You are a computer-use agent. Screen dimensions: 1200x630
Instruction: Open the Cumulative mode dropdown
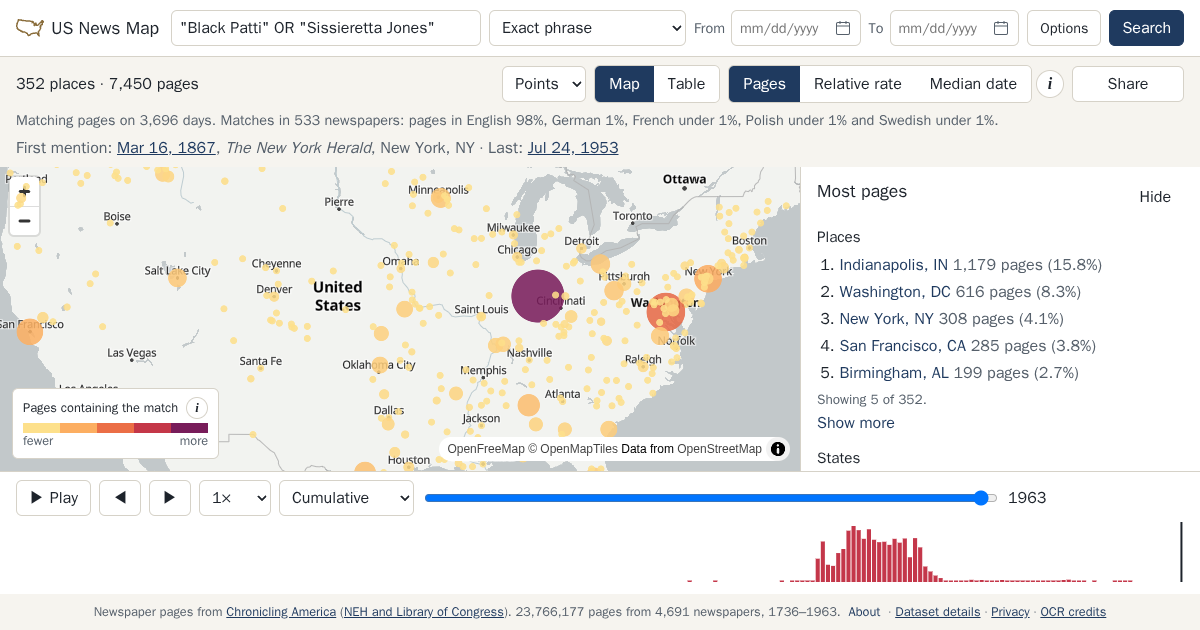[x=346, y=498]
